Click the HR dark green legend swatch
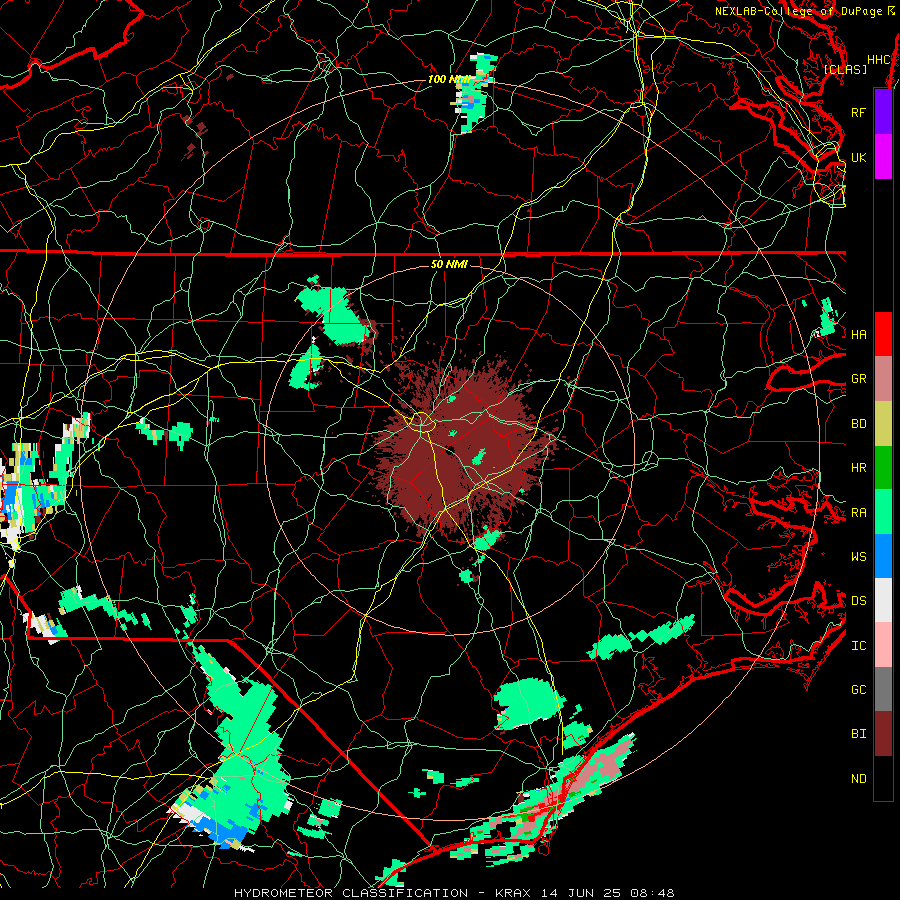The image size is (900, 900). click(883, 467)
